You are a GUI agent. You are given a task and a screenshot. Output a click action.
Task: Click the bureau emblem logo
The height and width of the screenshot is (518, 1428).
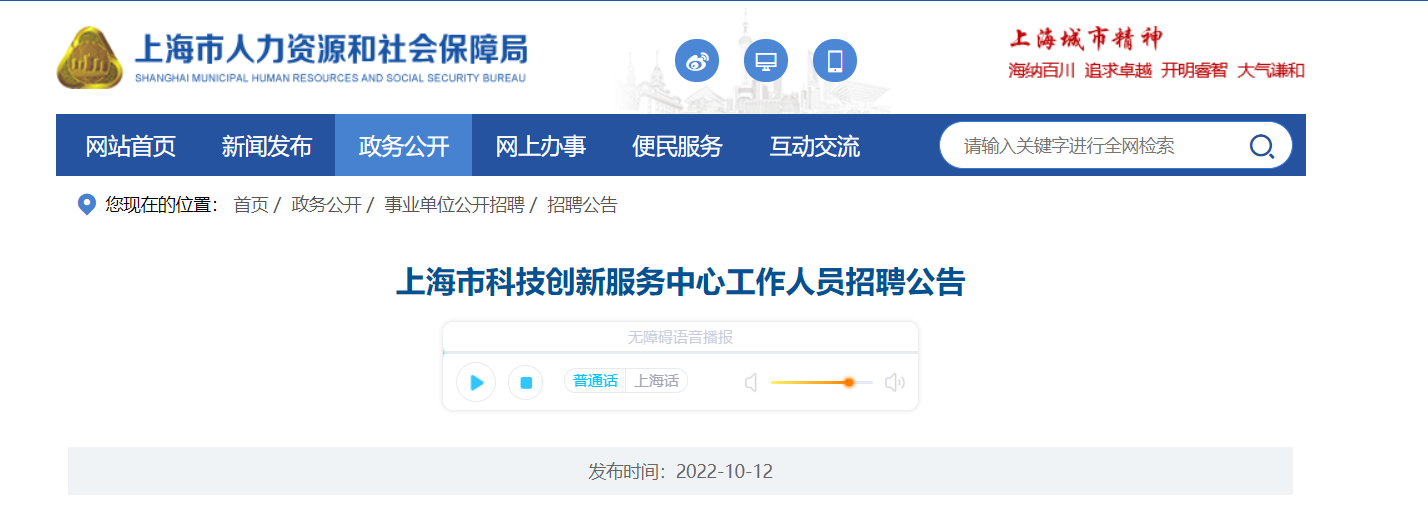point(90,57)
